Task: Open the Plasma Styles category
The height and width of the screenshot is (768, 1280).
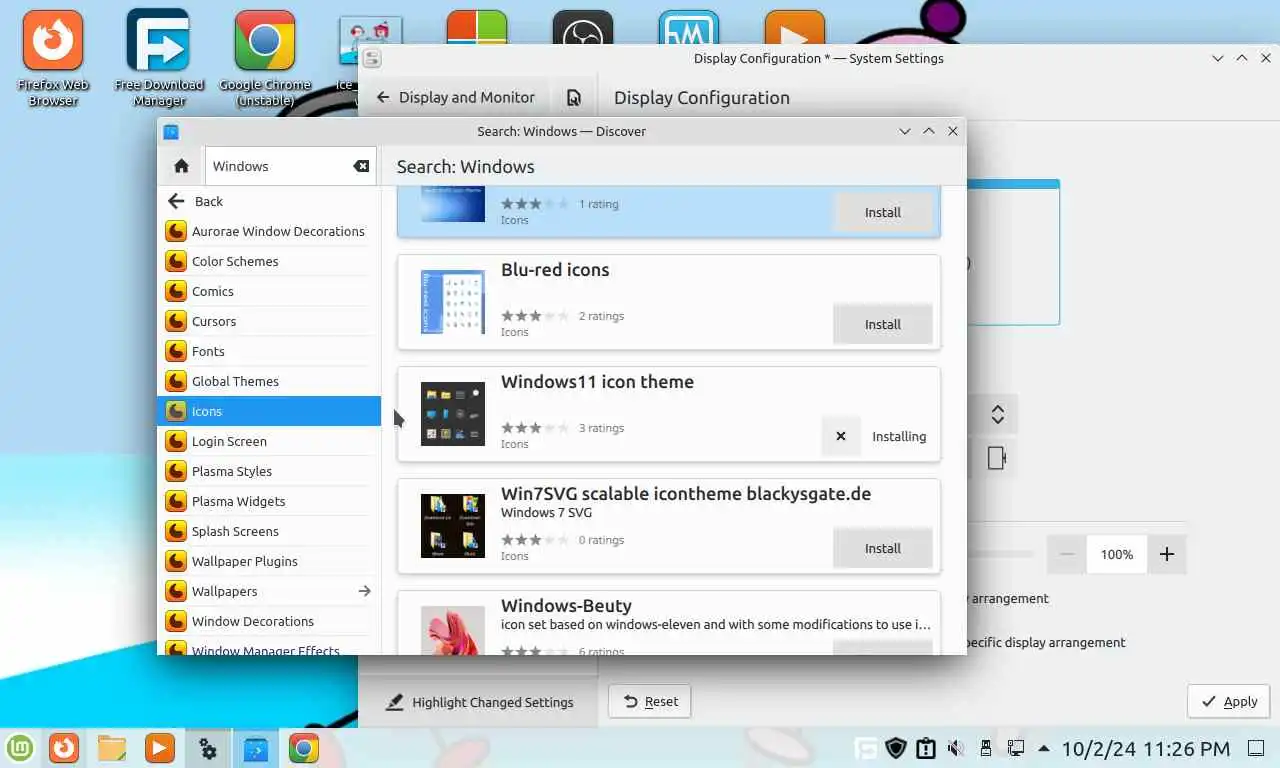Action: click(x=269, y=471)
